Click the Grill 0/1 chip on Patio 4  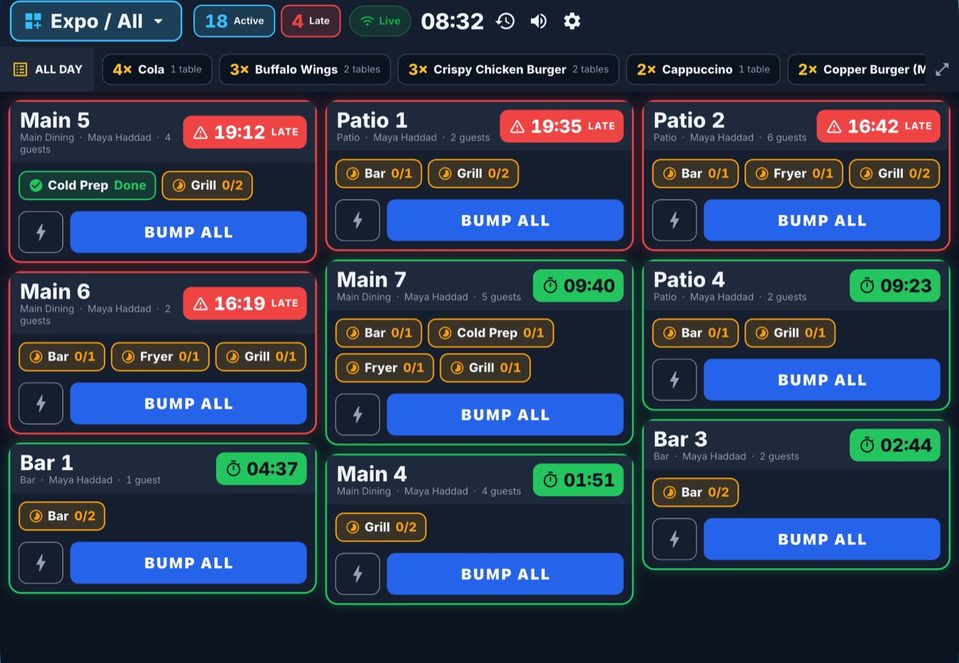click(x=790, y=333)
